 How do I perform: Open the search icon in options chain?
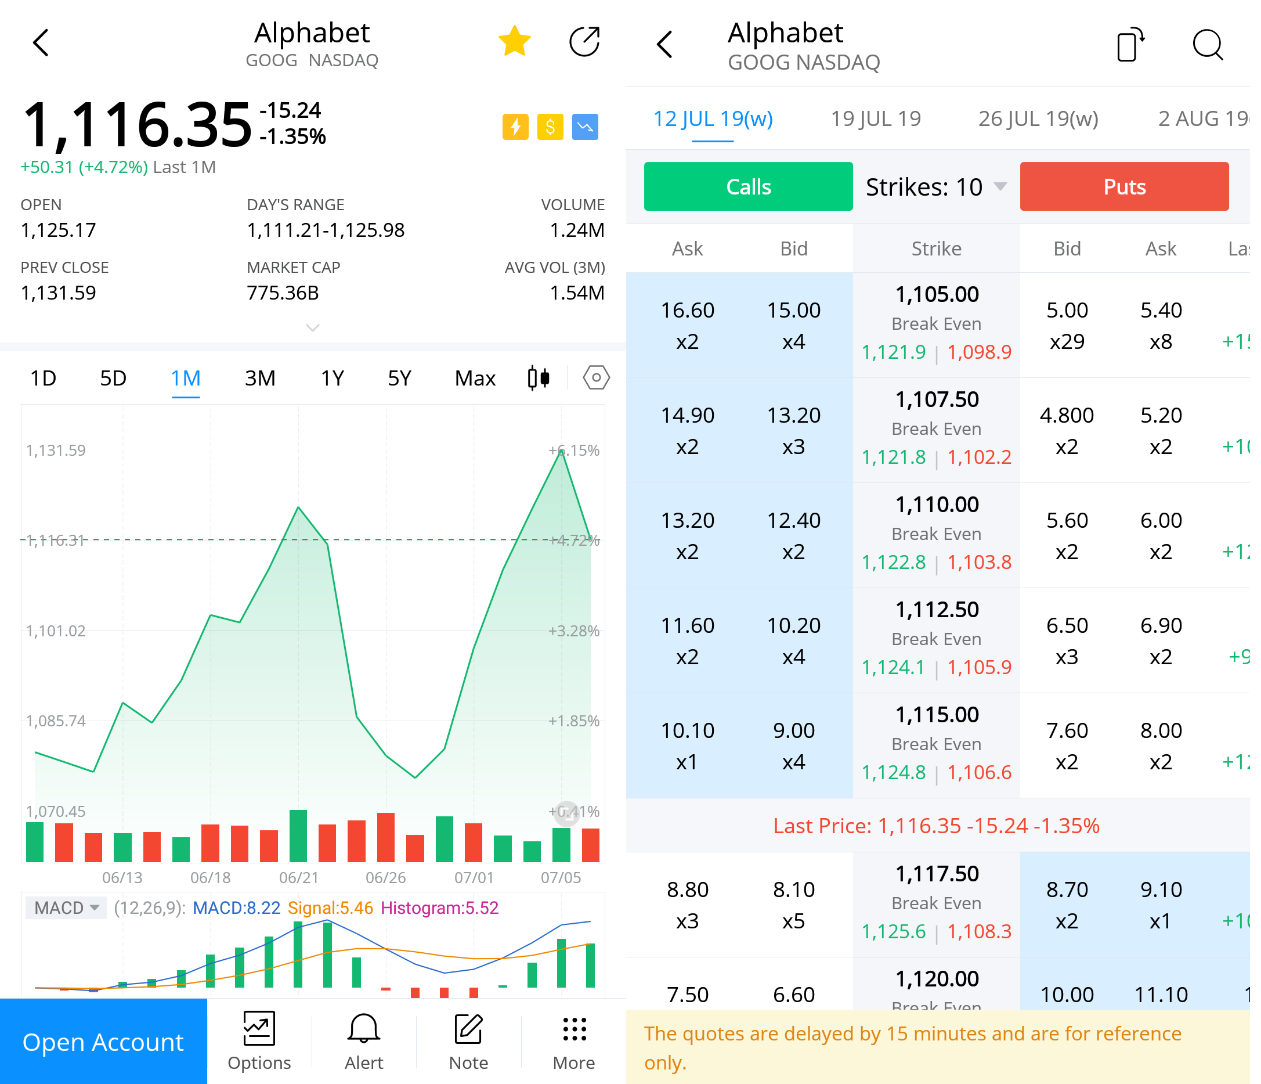pos(1207,45)
